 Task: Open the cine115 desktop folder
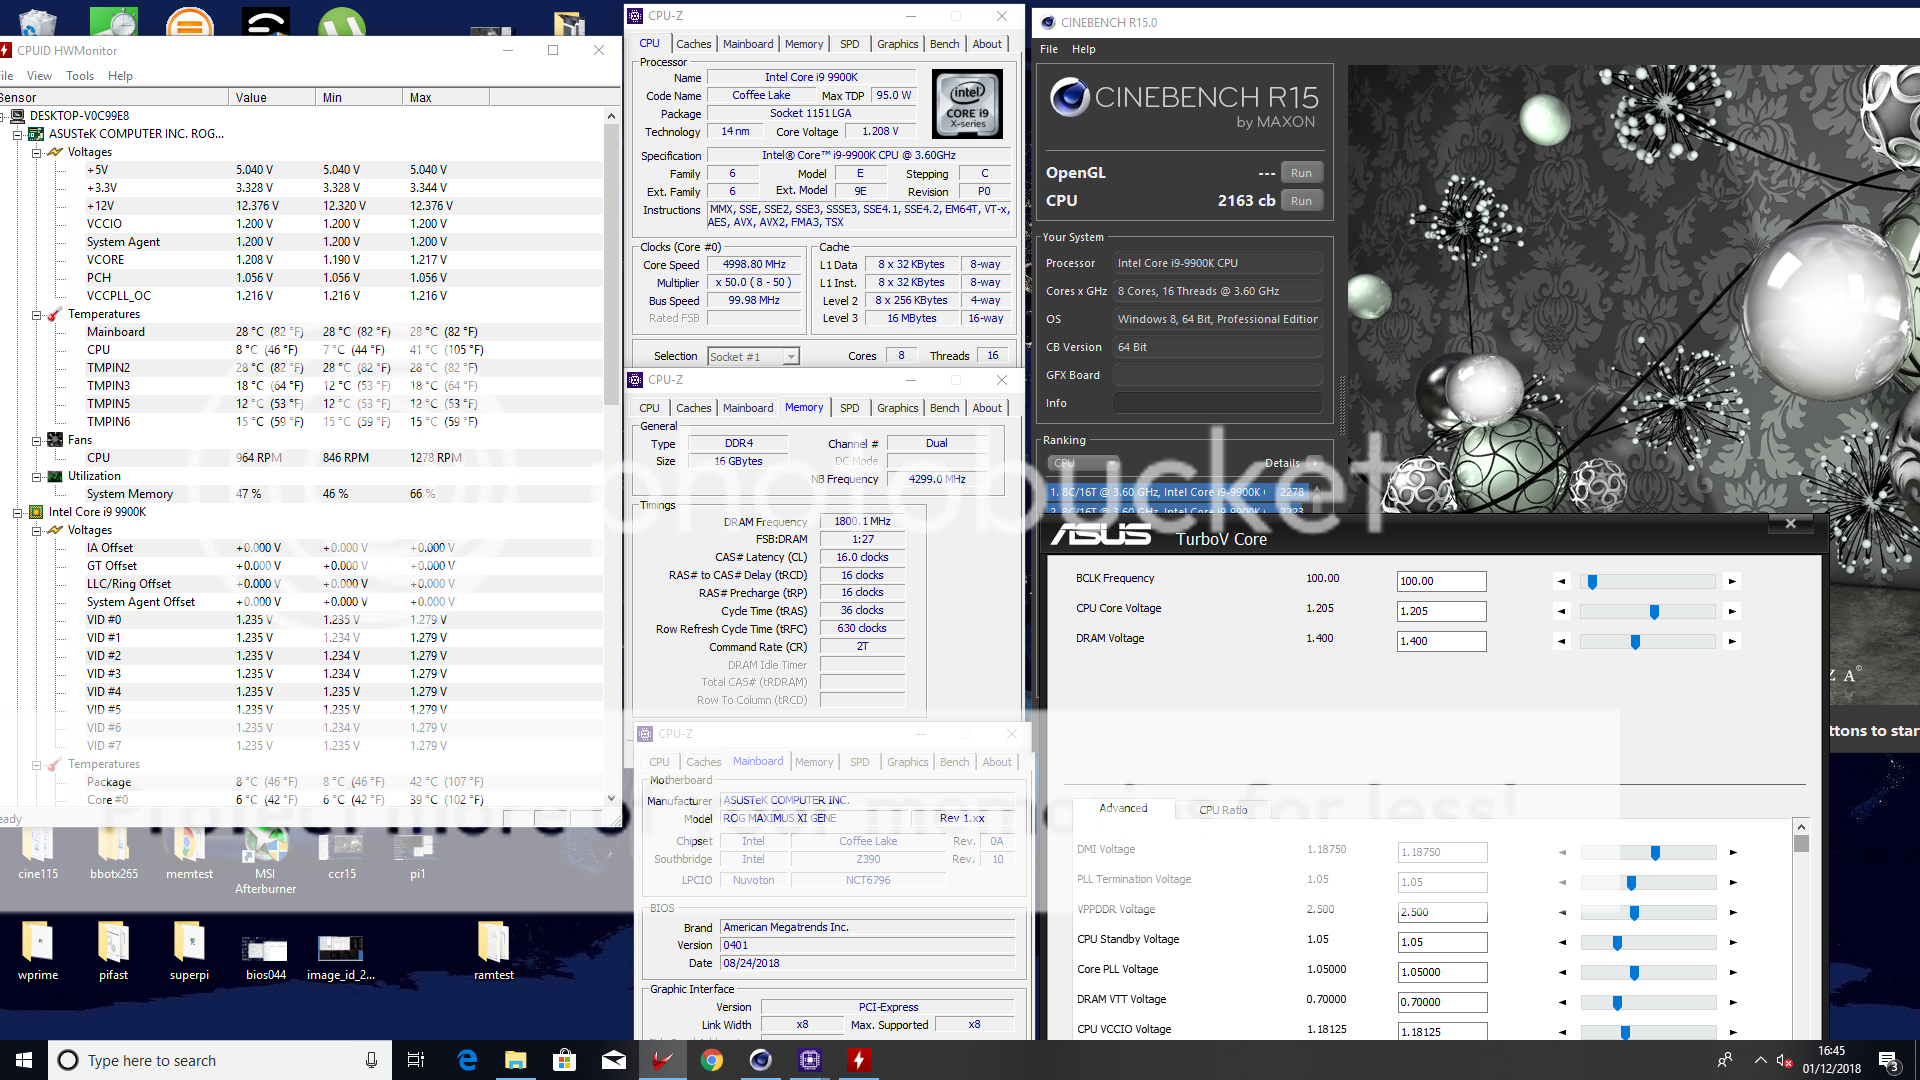(38, 852)
